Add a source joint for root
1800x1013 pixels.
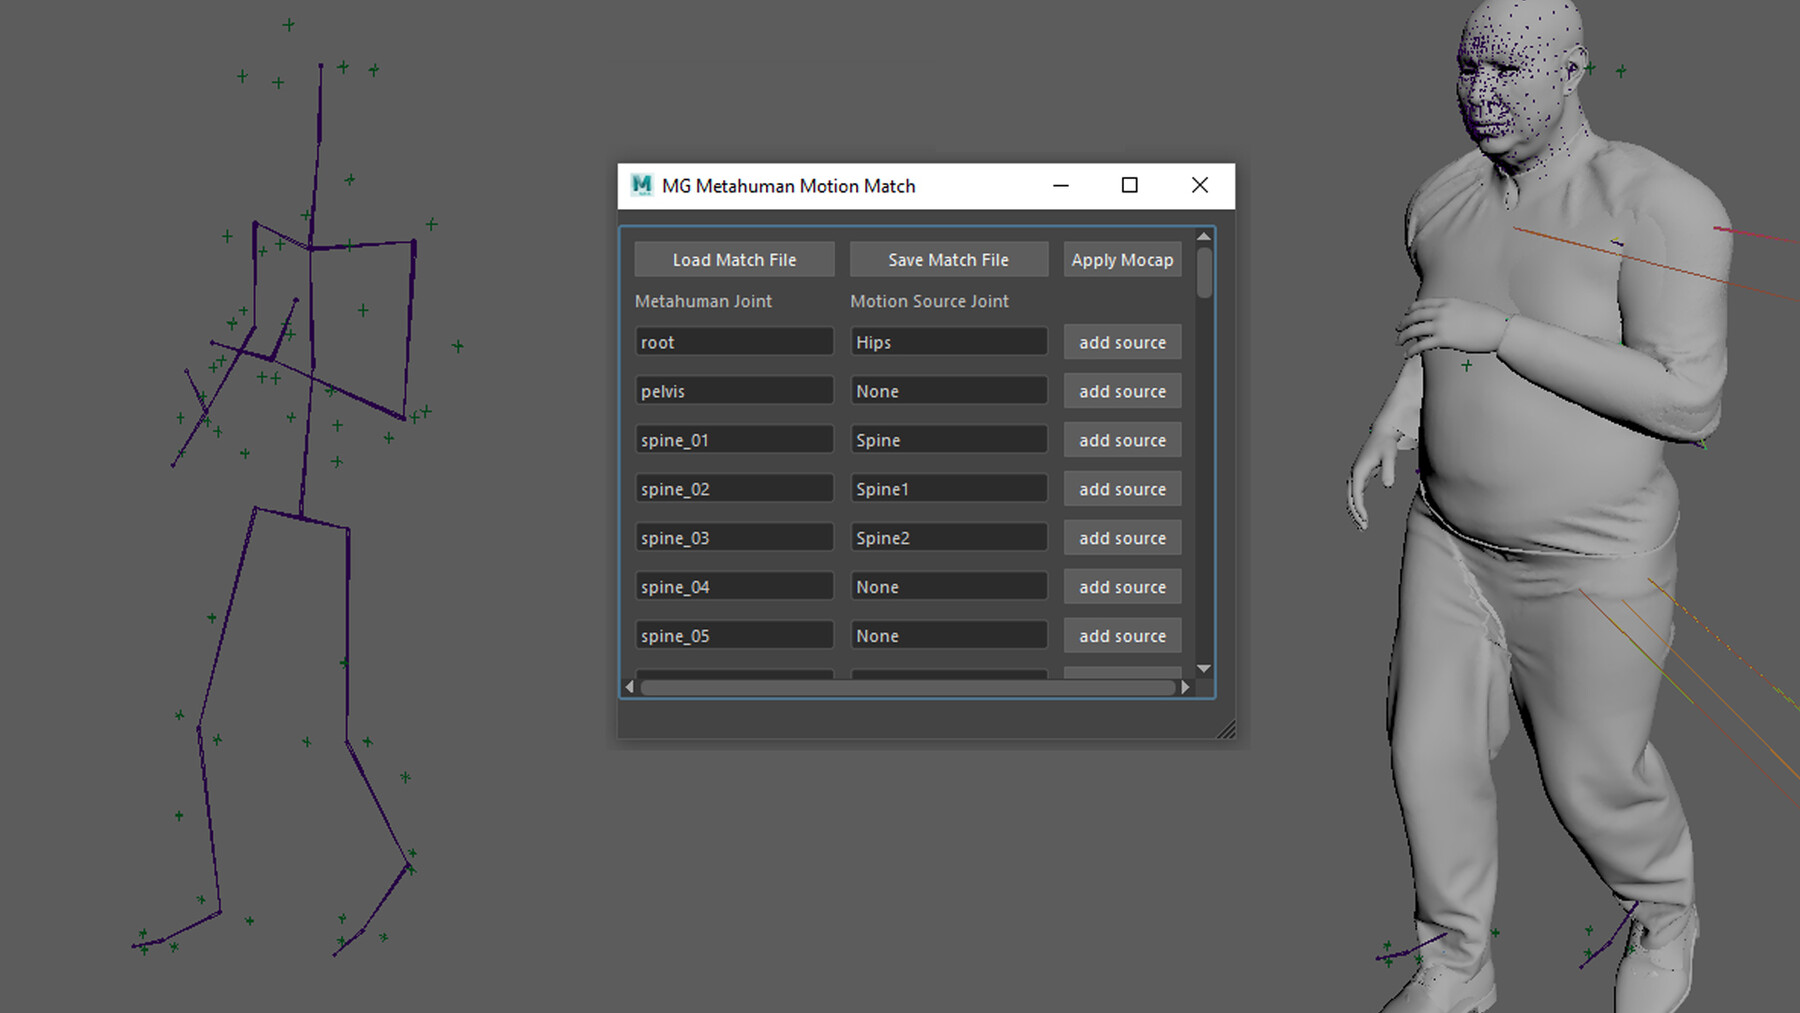[1122, 341]
